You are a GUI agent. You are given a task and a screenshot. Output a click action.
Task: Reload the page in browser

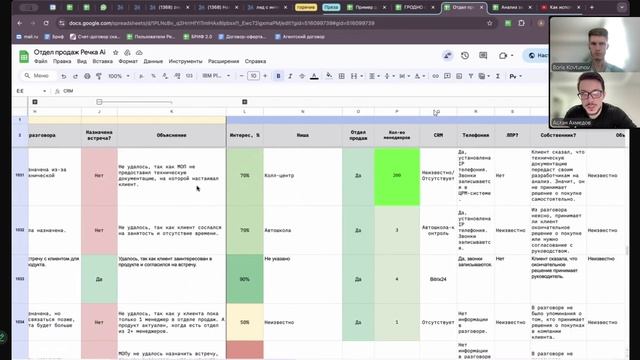click(46, 23)
